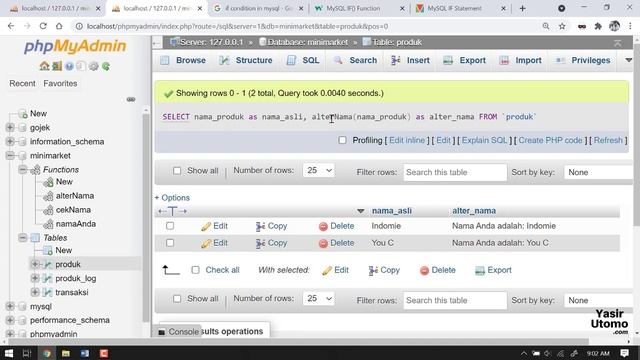The width and height of the screenshot is (640, 360).
Task: Check the lower Show all checkbox
Action: pyautogui.click(x=177, y=299)
